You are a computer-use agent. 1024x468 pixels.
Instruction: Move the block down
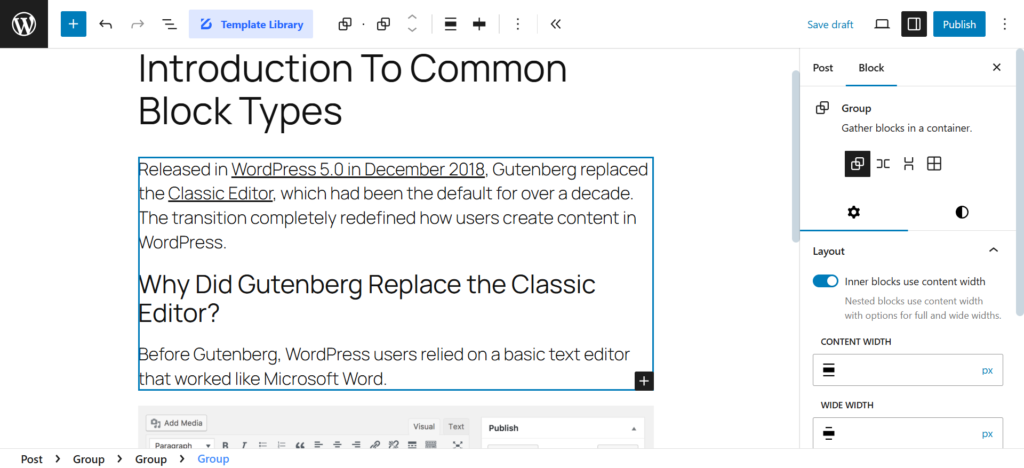pyautogui.click(x=412, y=31)
